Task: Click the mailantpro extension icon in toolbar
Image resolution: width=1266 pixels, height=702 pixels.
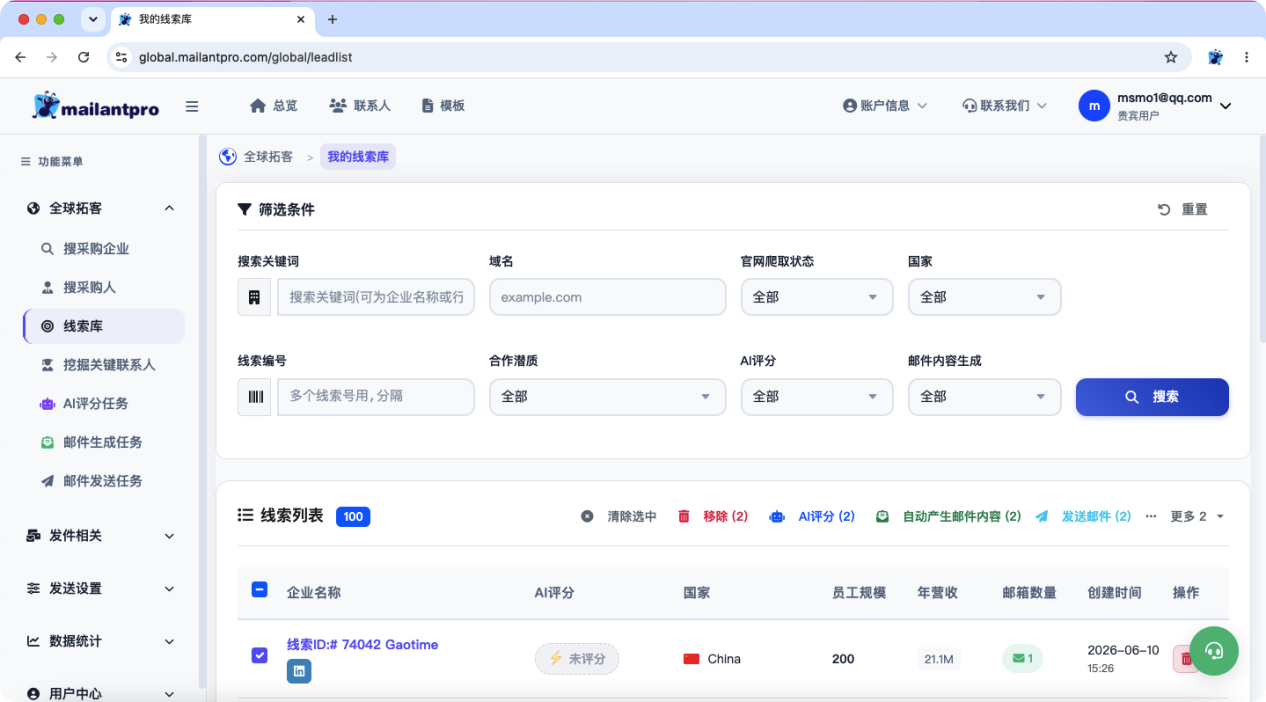Action: (x=1215, y=57)
